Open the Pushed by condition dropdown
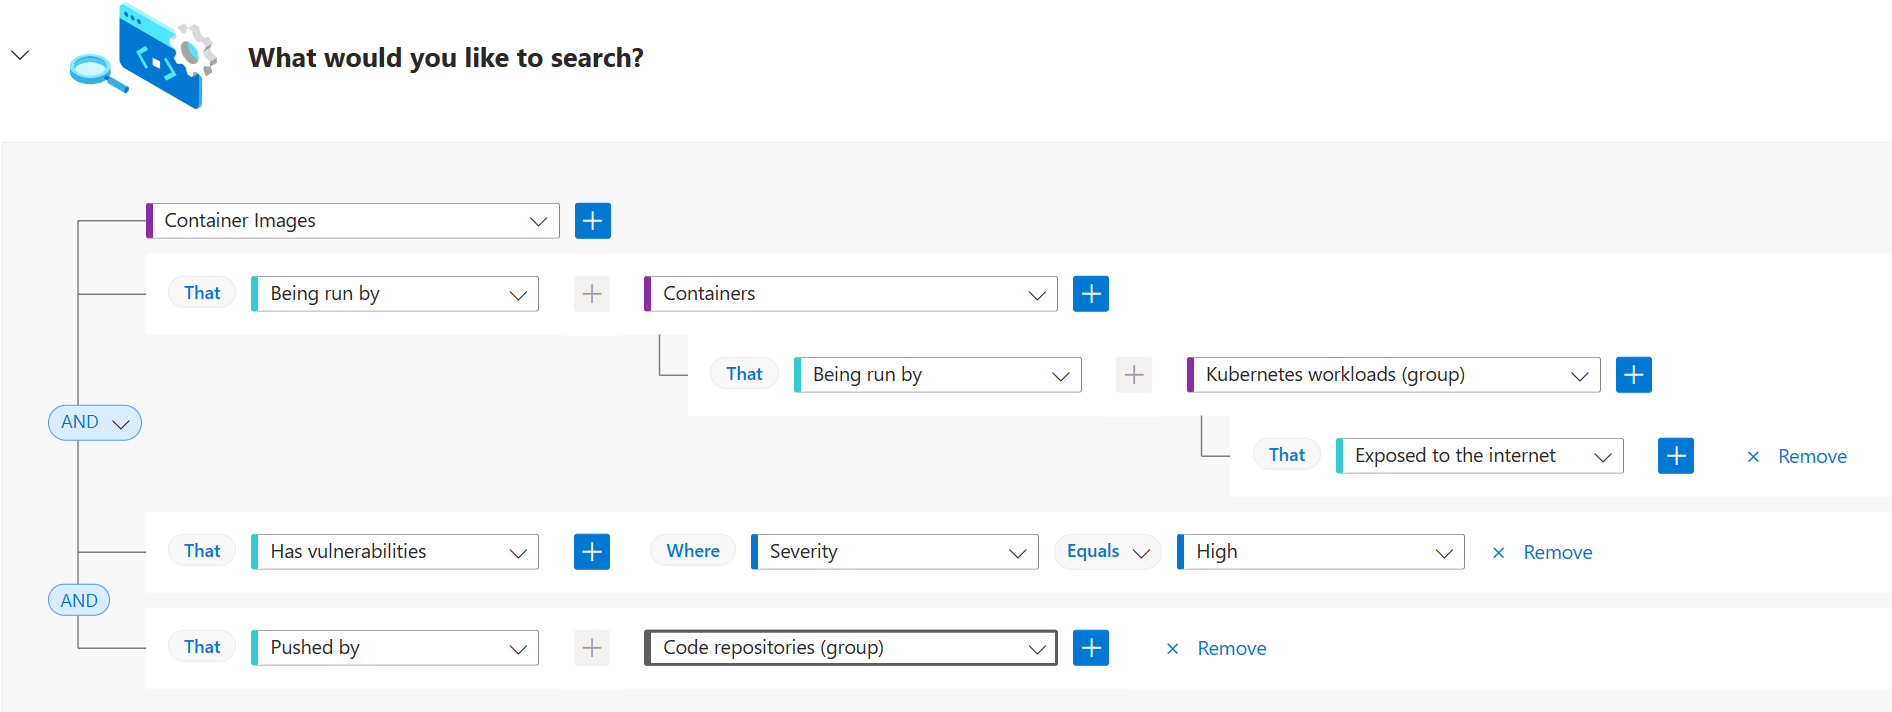Viewport: 1892px width, 712px height. tap(396, 648)
